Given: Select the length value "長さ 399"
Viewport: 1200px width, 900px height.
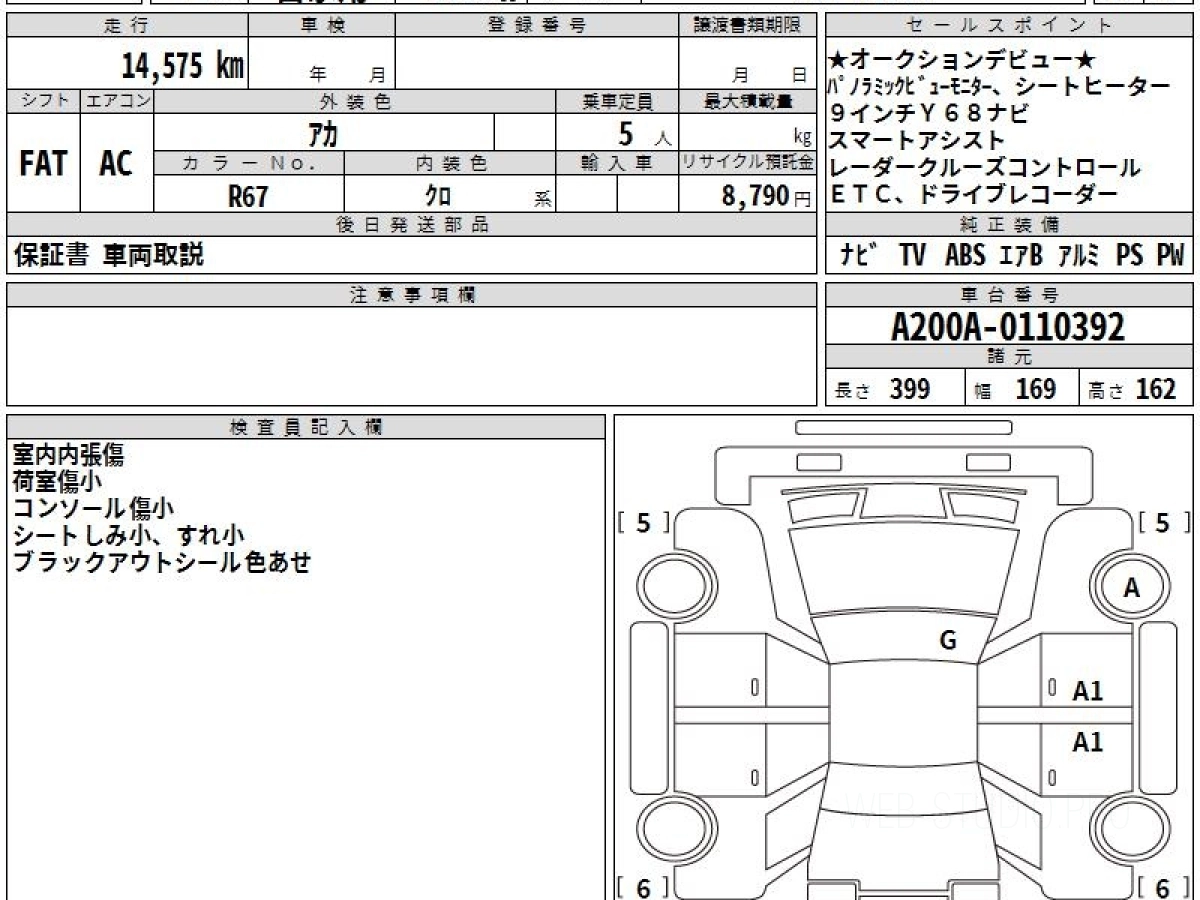Looking at the screenshot, I should click(882, 389).
